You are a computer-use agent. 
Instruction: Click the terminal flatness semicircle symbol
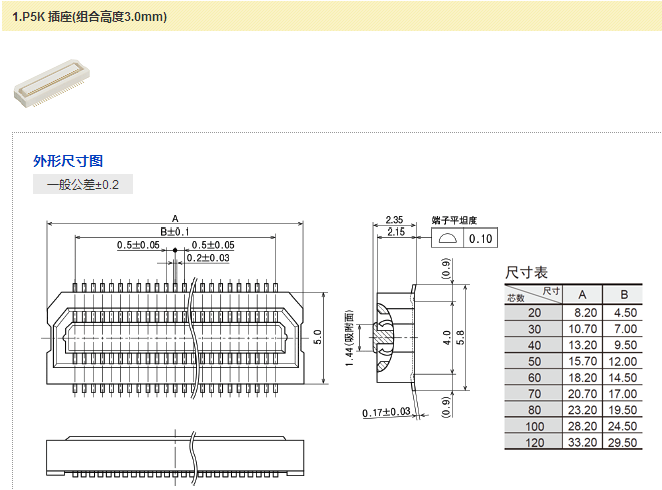(449, 238)
